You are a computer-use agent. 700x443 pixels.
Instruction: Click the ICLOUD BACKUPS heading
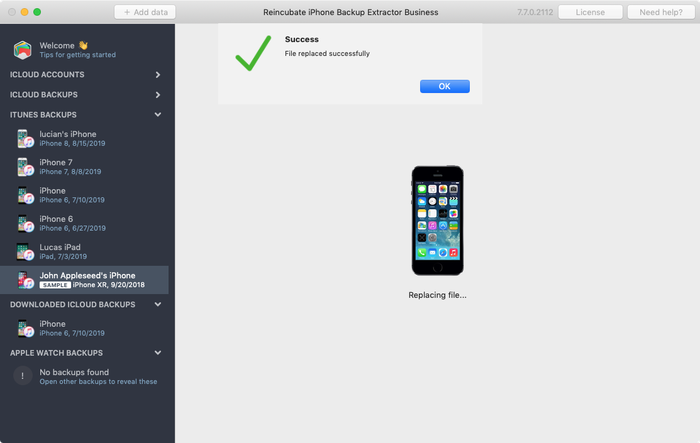coord(44,95)
